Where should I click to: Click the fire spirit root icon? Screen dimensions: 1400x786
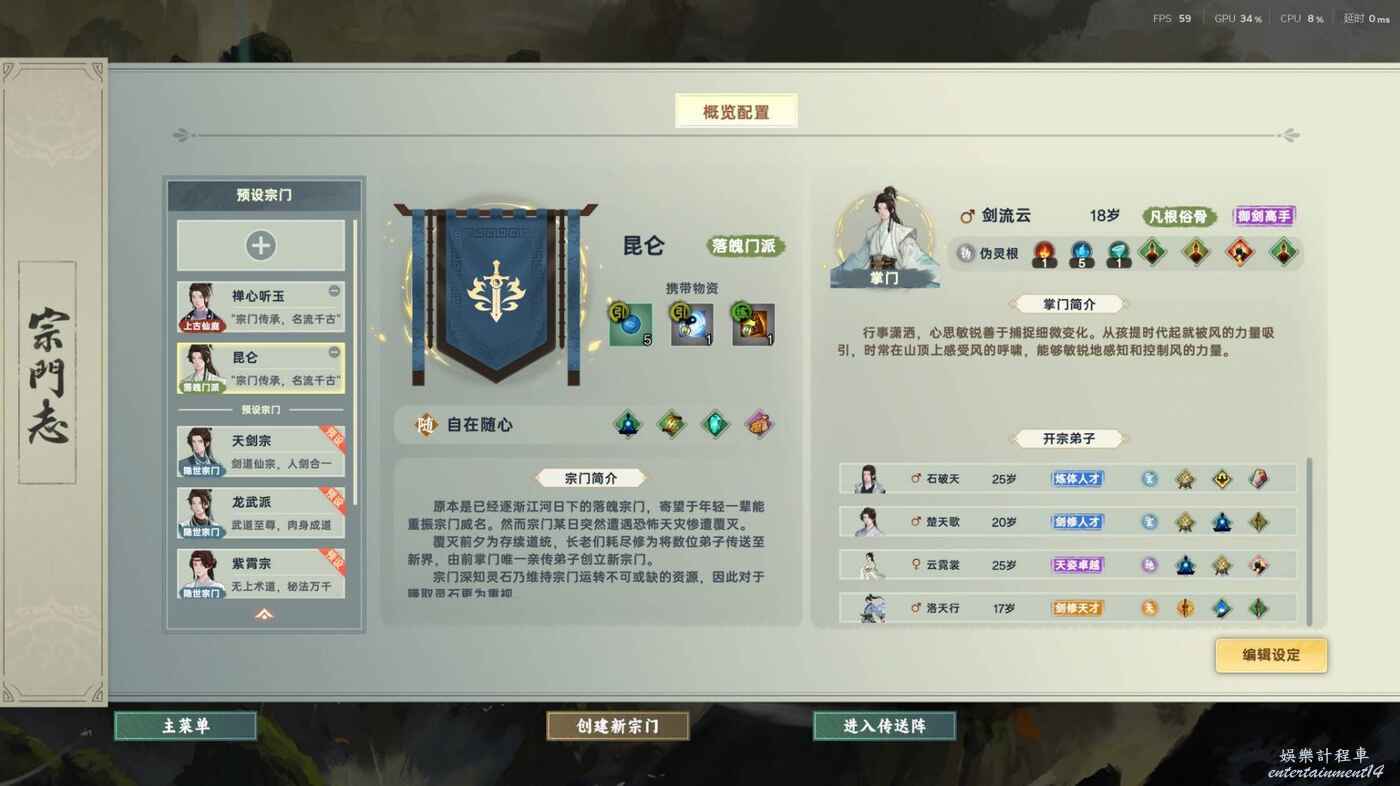pyautogui.click(x=1044, y=253)
